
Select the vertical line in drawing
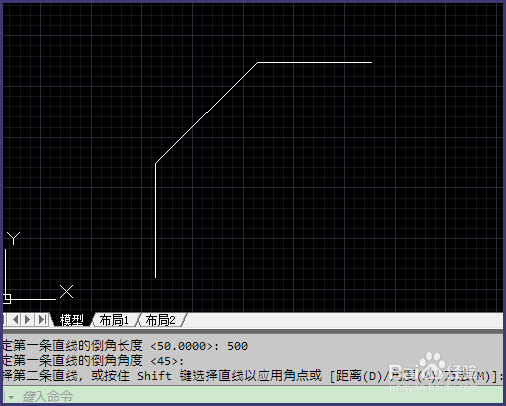click(155, 220)
